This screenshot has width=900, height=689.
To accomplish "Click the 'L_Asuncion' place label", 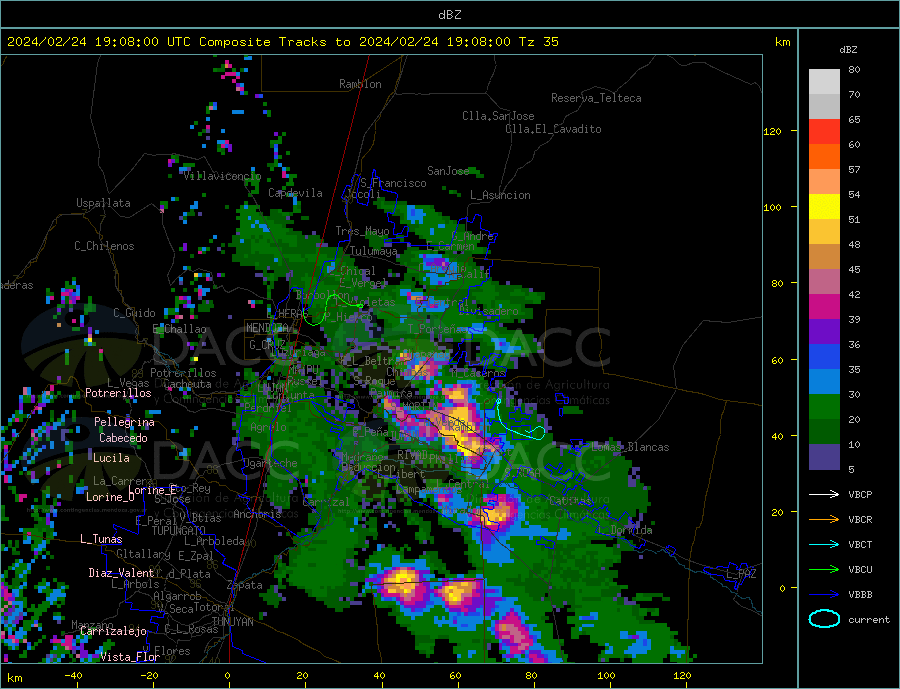I will pos(500,195).
